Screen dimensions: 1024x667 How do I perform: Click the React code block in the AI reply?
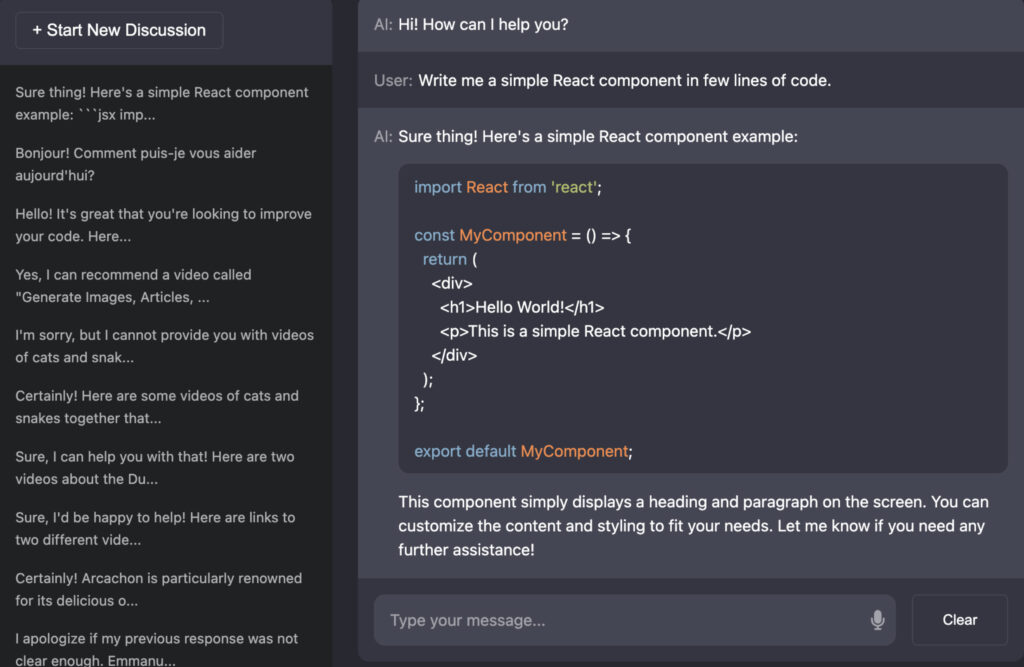[x=703, y=318]
